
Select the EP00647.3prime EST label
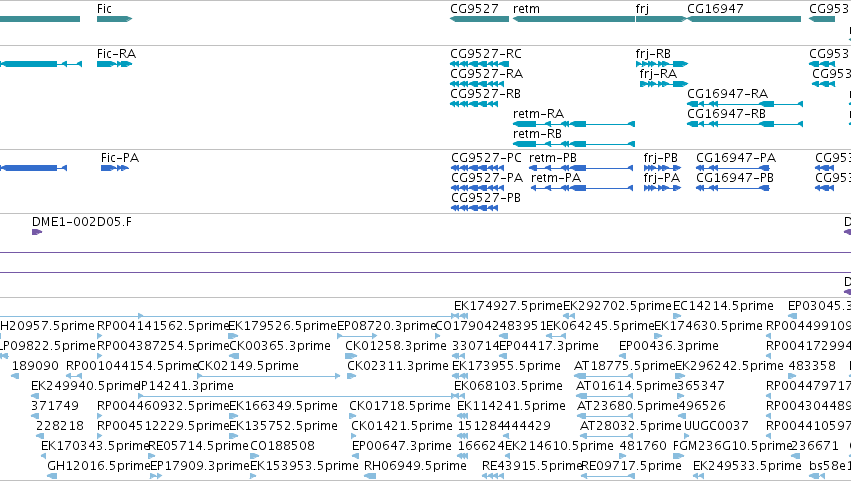click(x=402, y=447)
